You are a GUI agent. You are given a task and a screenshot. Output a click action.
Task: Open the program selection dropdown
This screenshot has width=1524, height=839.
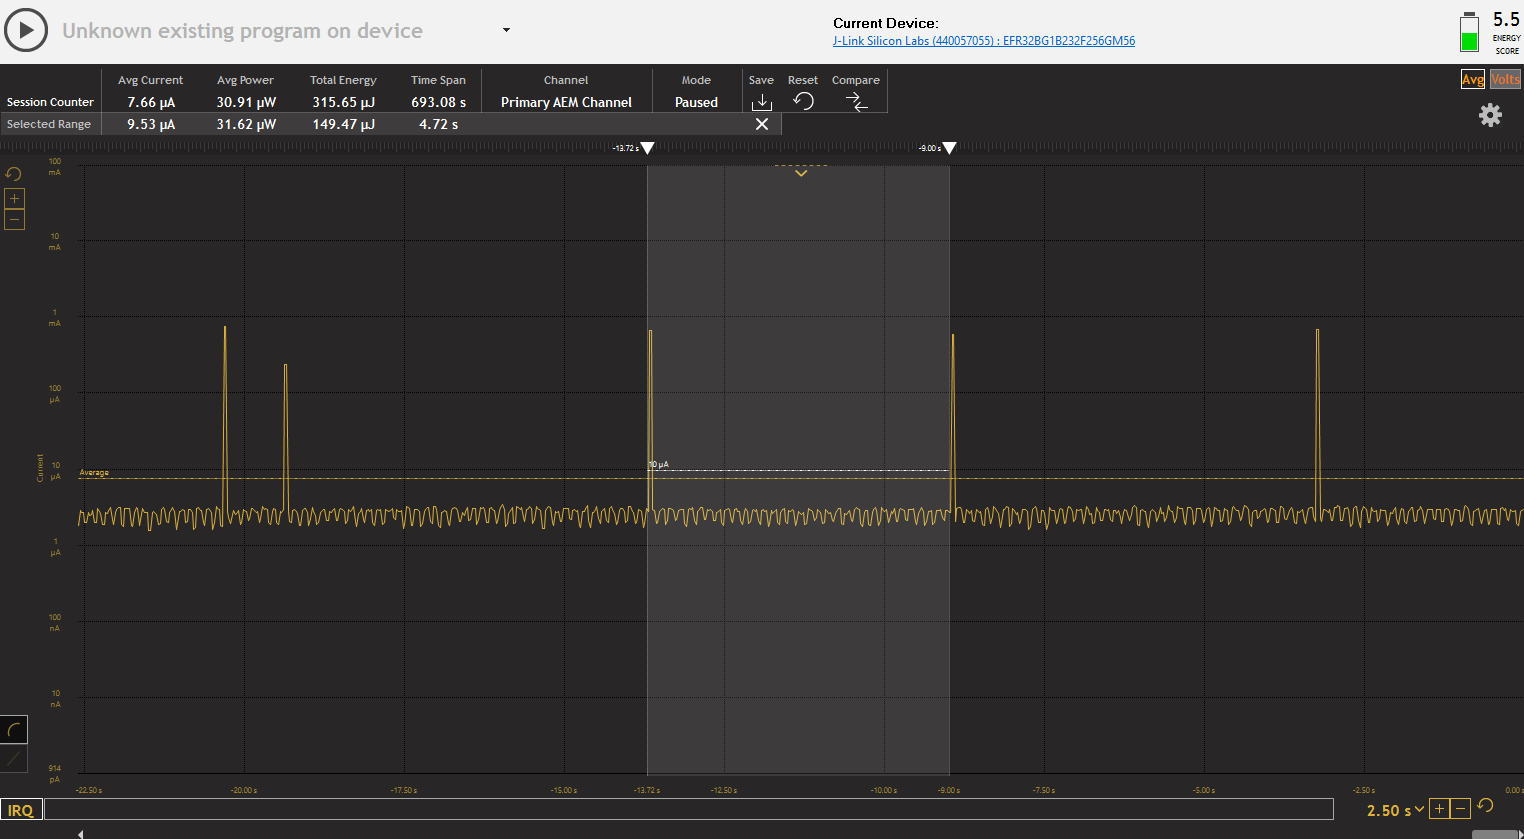click(505, 30)
